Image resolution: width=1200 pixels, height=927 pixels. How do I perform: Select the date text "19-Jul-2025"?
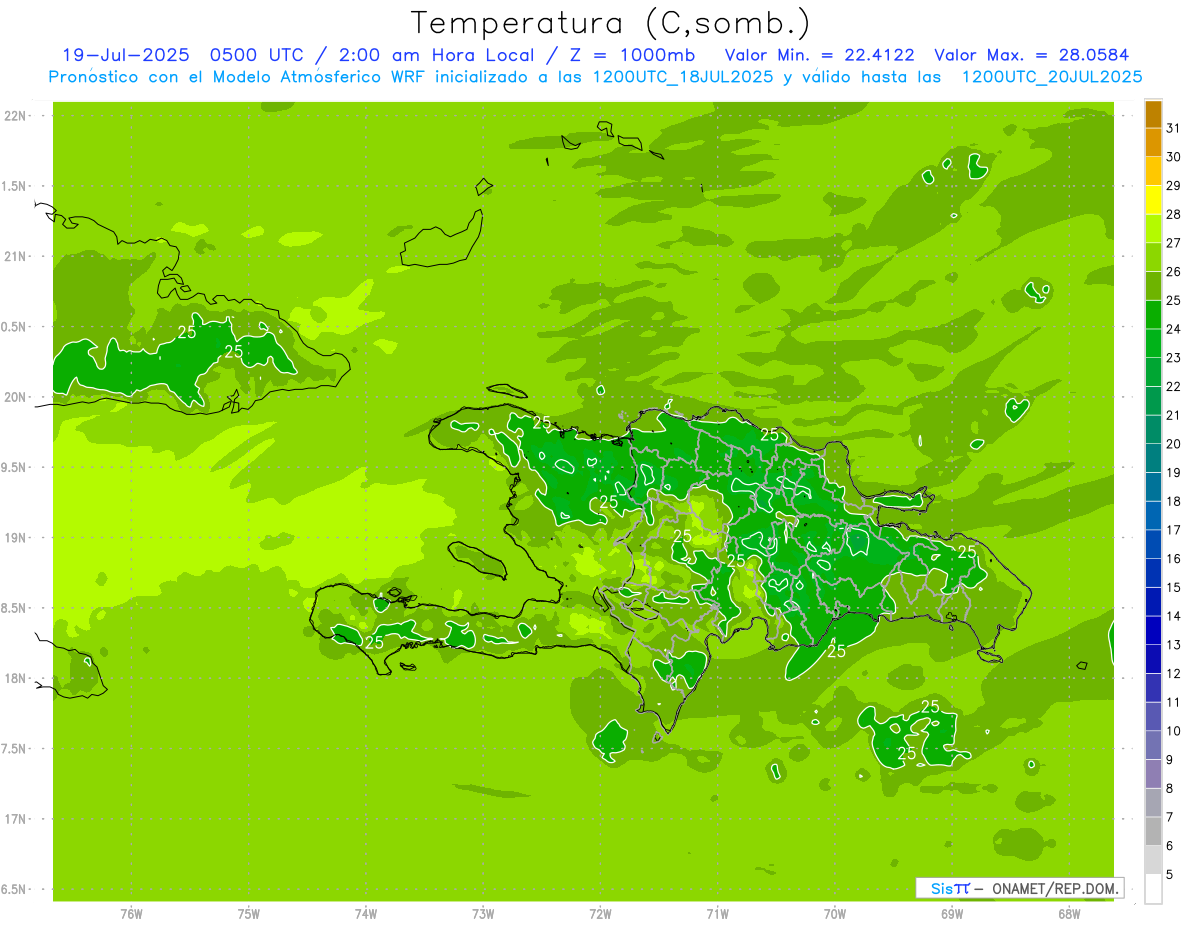125,55
